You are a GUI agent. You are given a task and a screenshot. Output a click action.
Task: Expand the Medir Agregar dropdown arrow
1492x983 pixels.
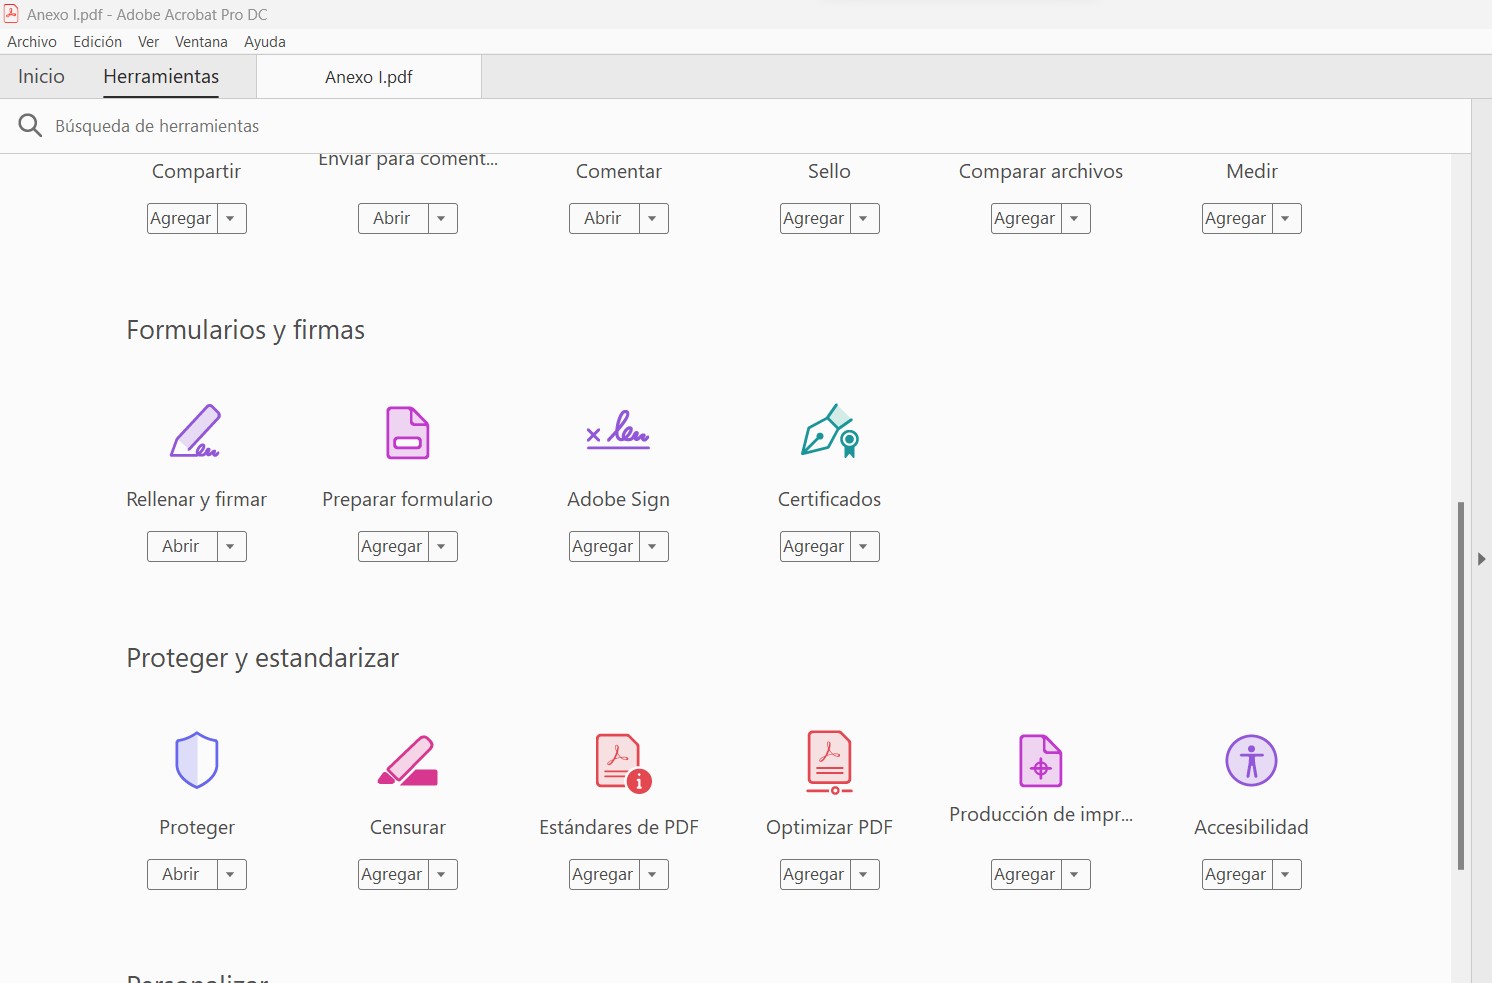coord(1286,219)
